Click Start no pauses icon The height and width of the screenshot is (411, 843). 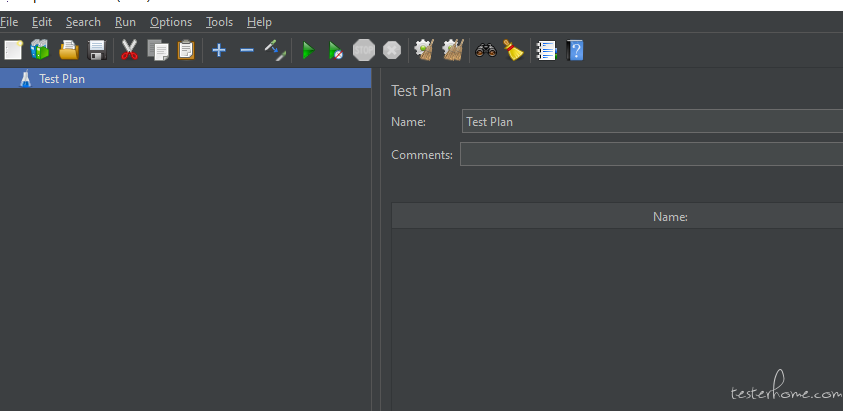[336, 50]
